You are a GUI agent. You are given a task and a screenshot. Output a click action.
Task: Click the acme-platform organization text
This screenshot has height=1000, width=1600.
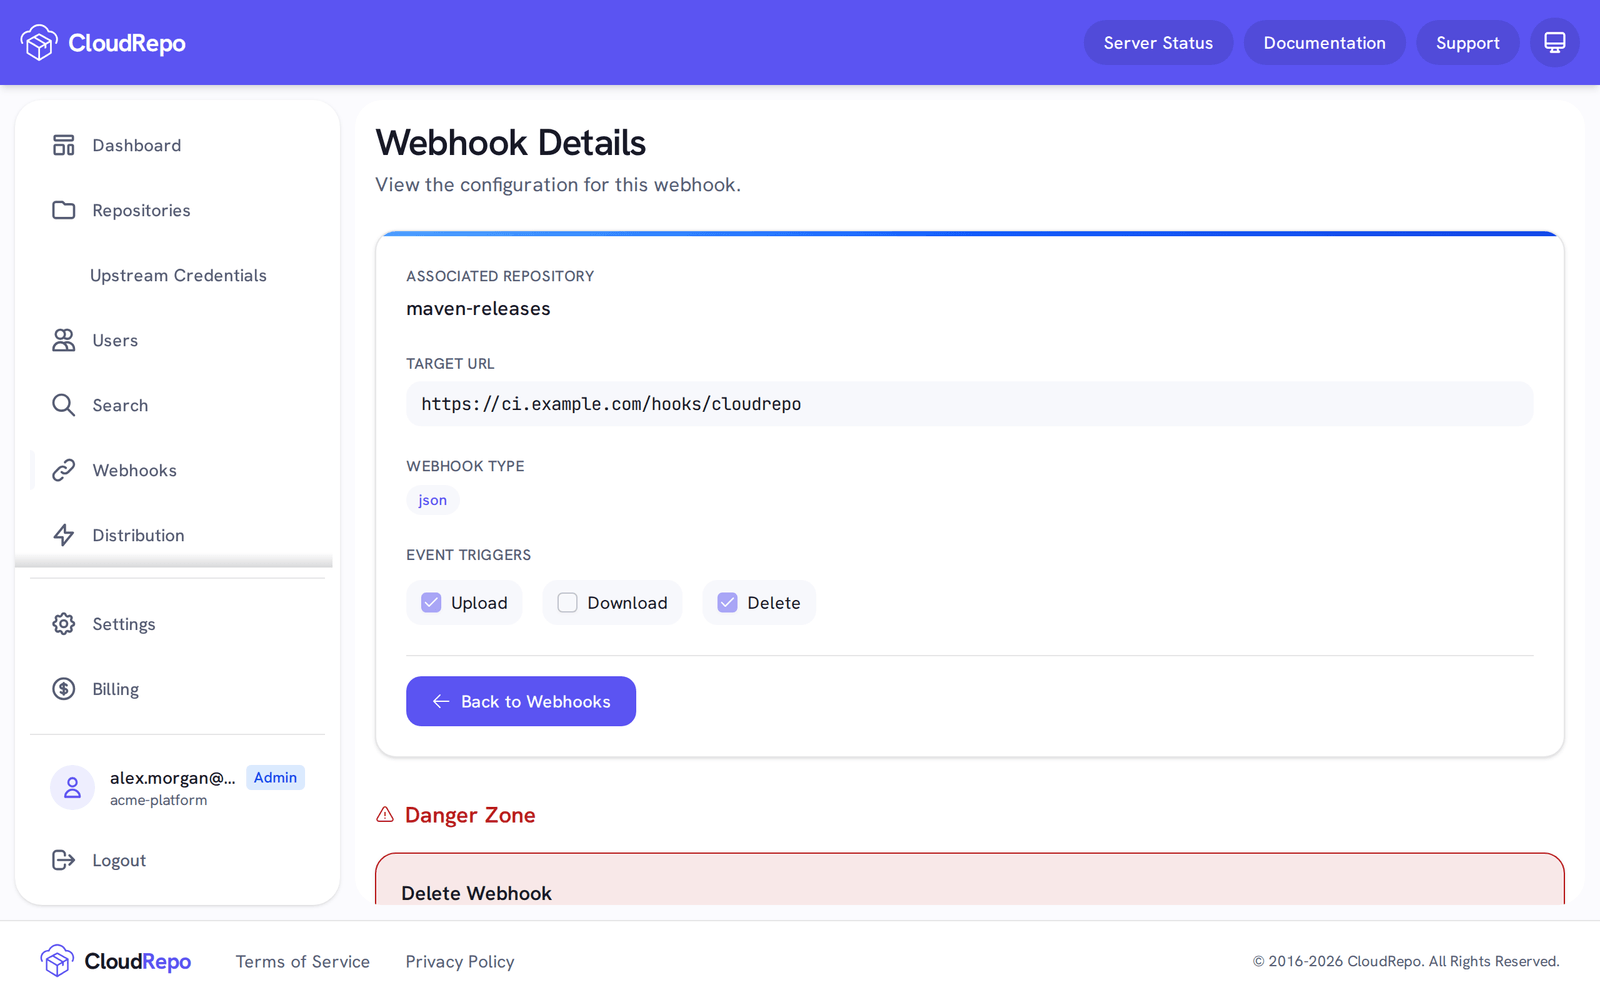159,800
